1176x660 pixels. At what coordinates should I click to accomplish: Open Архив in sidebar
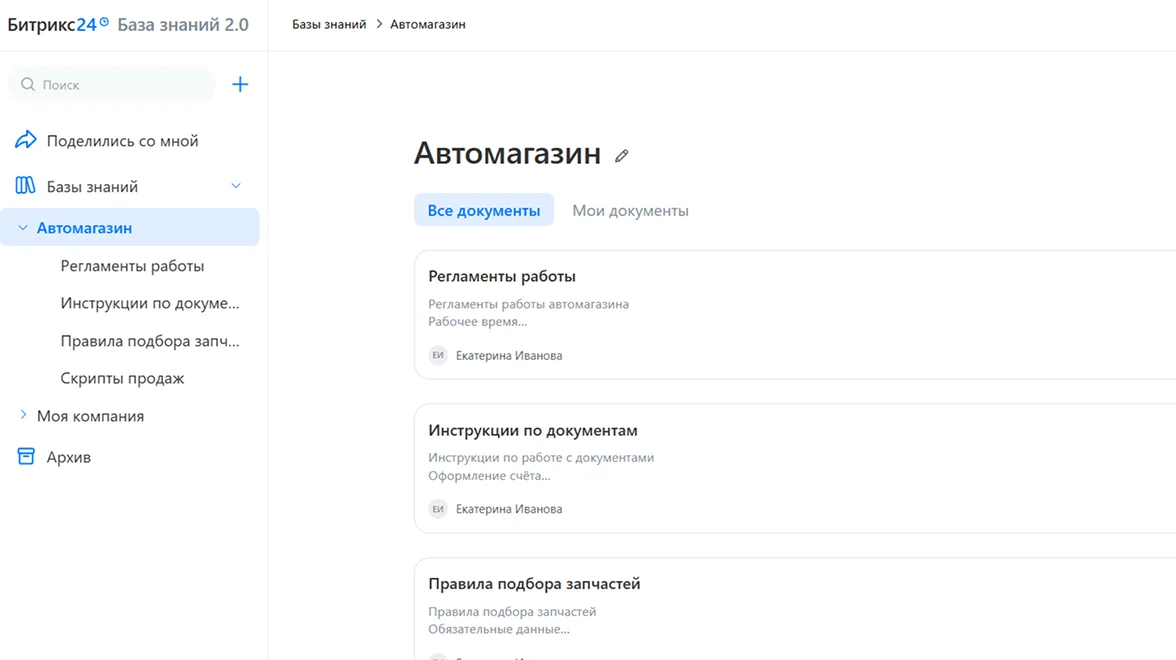68,457
